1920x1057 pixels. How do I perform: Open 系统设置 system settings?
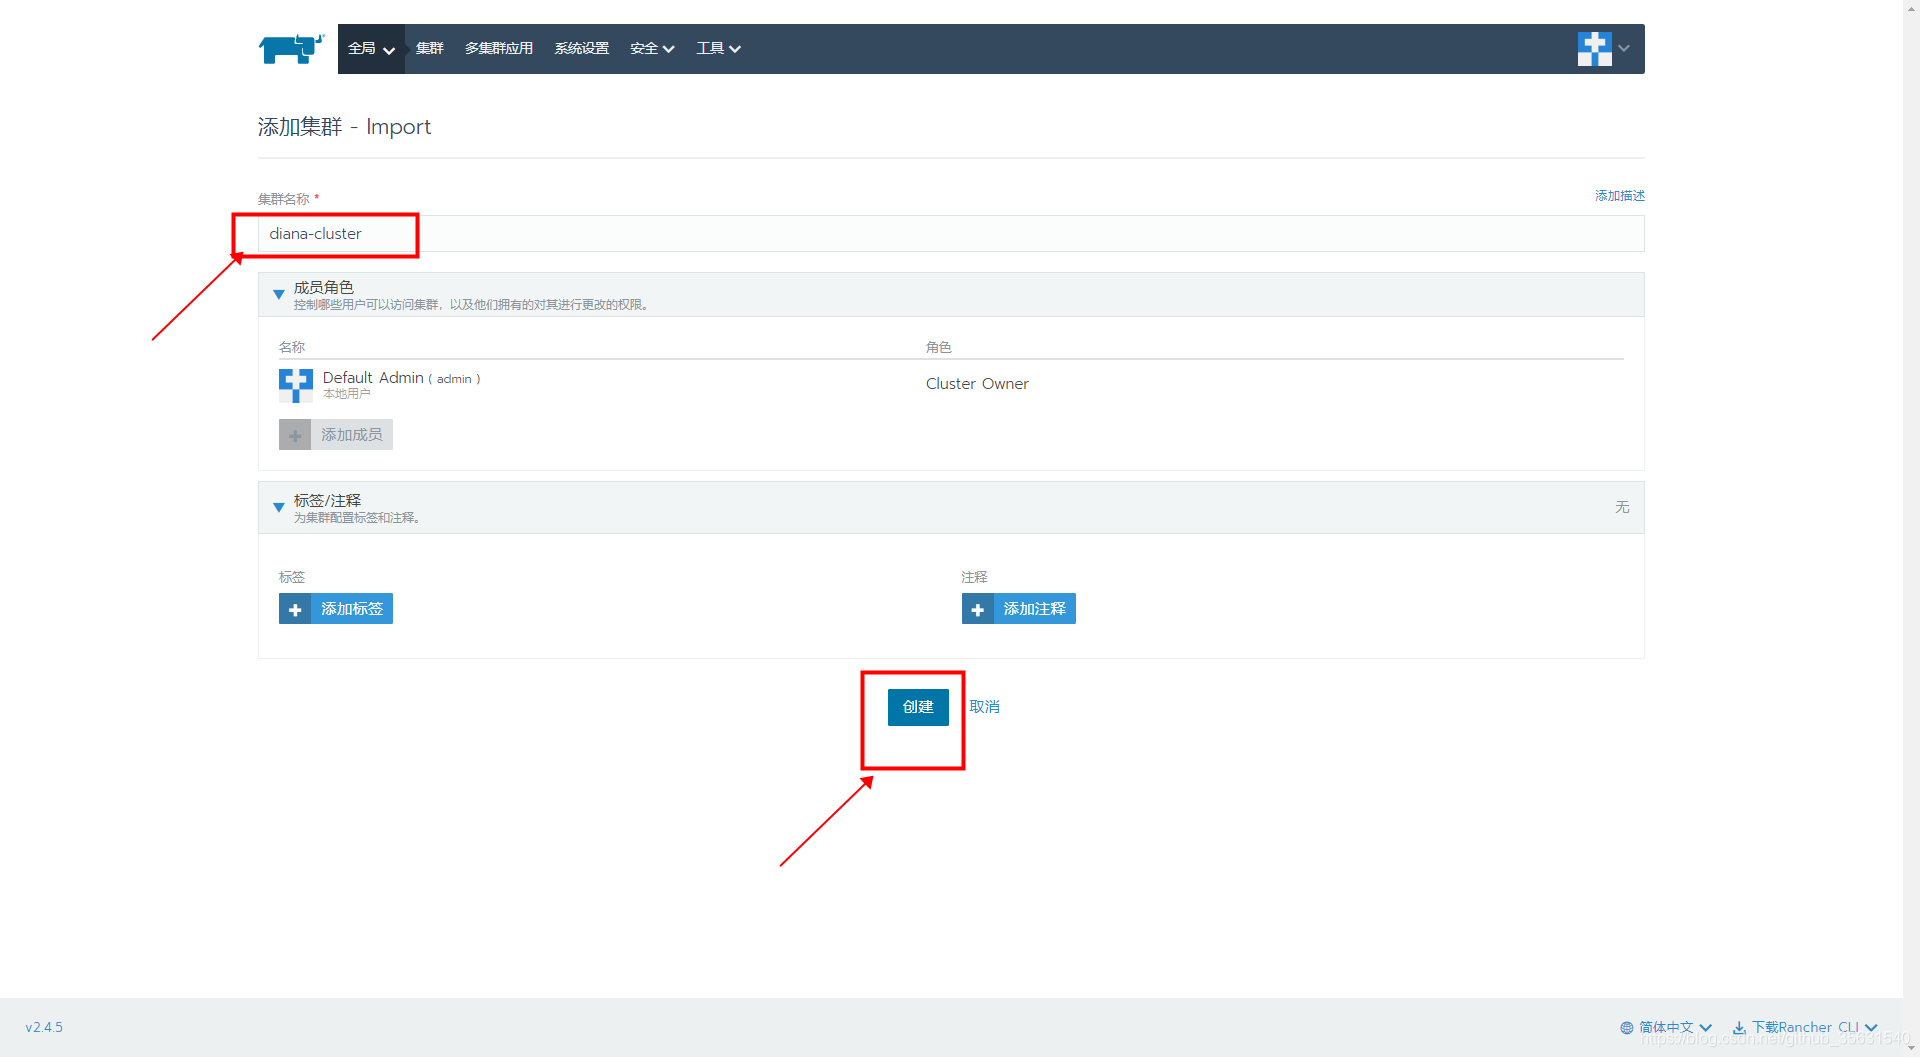(x=581, y=49)
